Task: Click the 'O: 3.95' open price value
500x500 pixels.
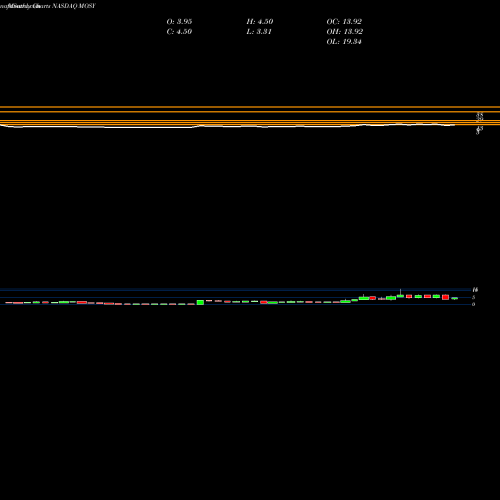Action: pos(179,22)
